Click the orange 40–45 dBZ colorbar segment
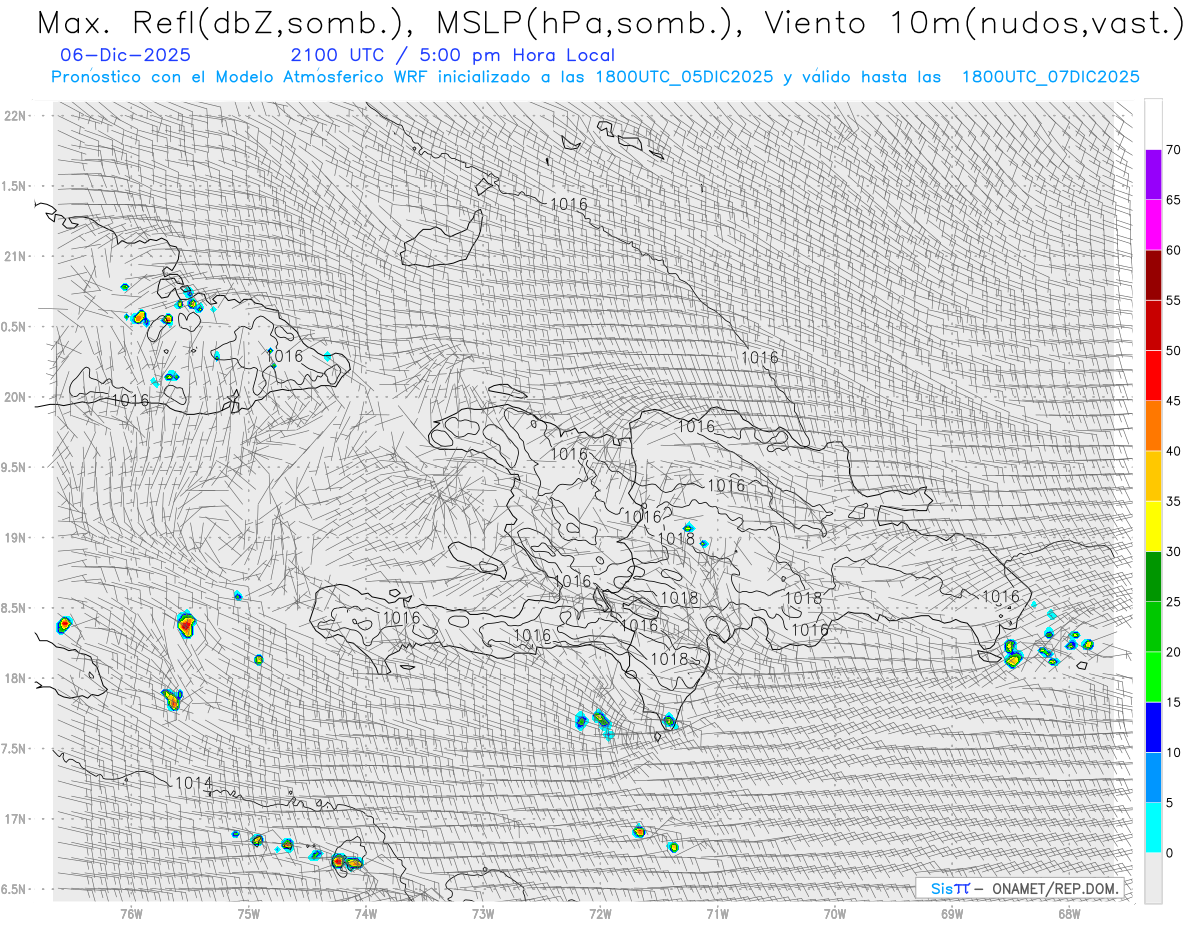The height and width of the screenshot is (927, 1200). 1153,426
